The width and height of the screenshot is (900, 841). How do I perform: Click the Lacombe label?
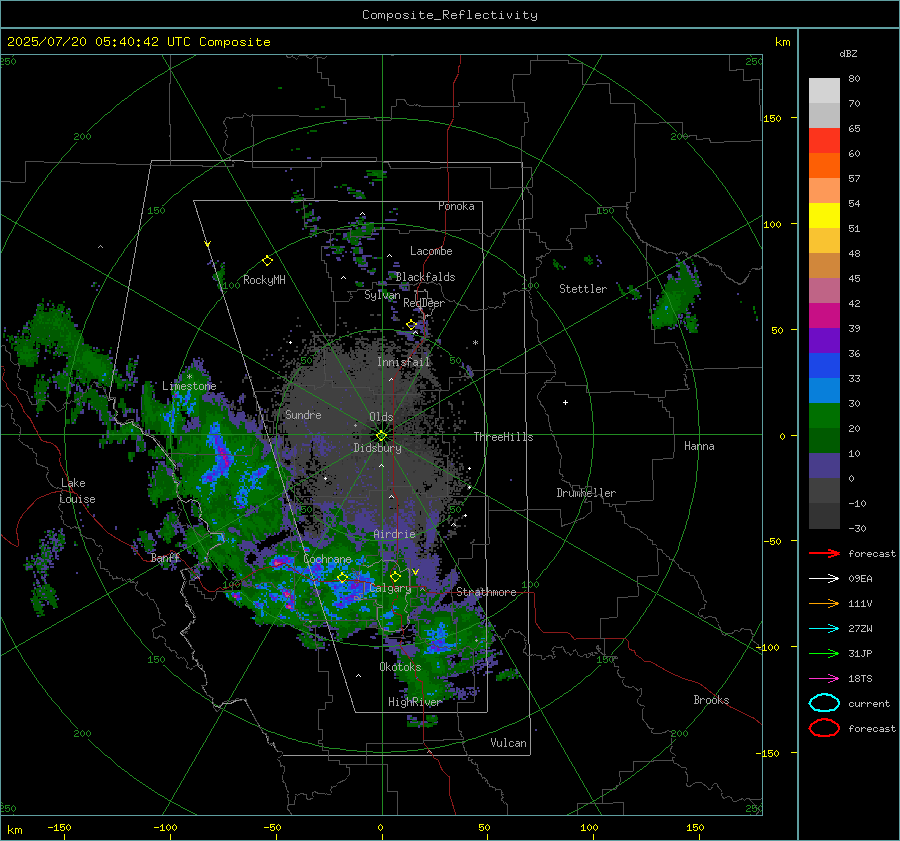(x=431, y=251)
